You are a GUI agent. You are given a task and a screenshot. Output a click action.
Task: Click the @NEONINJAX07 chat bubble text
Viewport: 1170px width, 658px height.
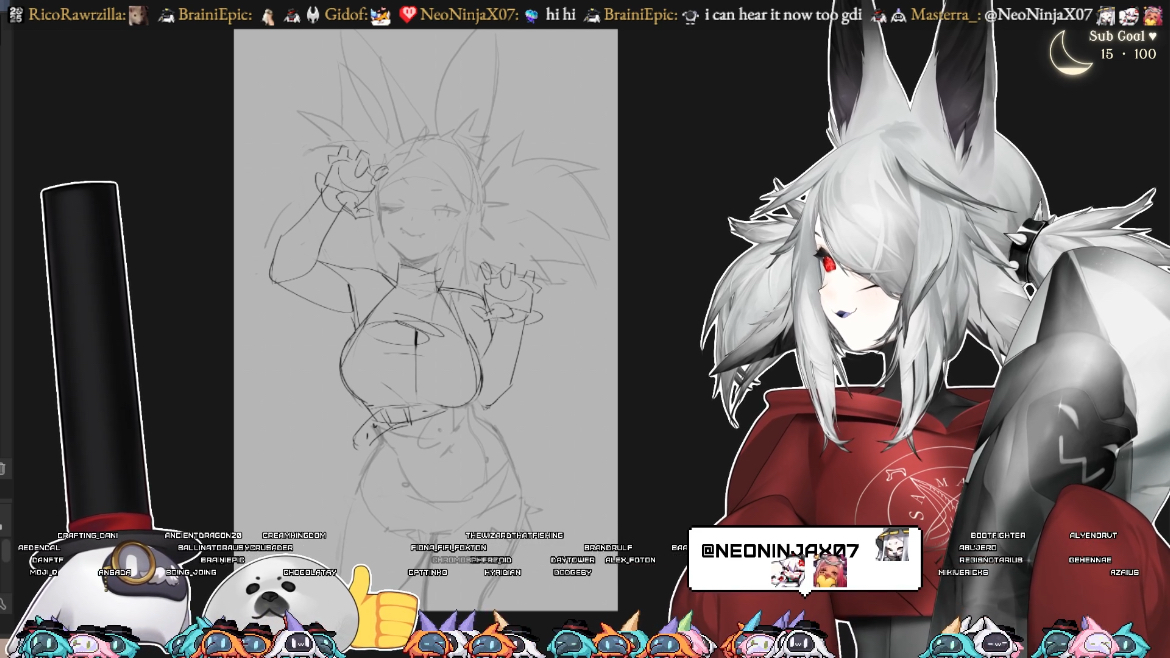[x=780, y=551]
